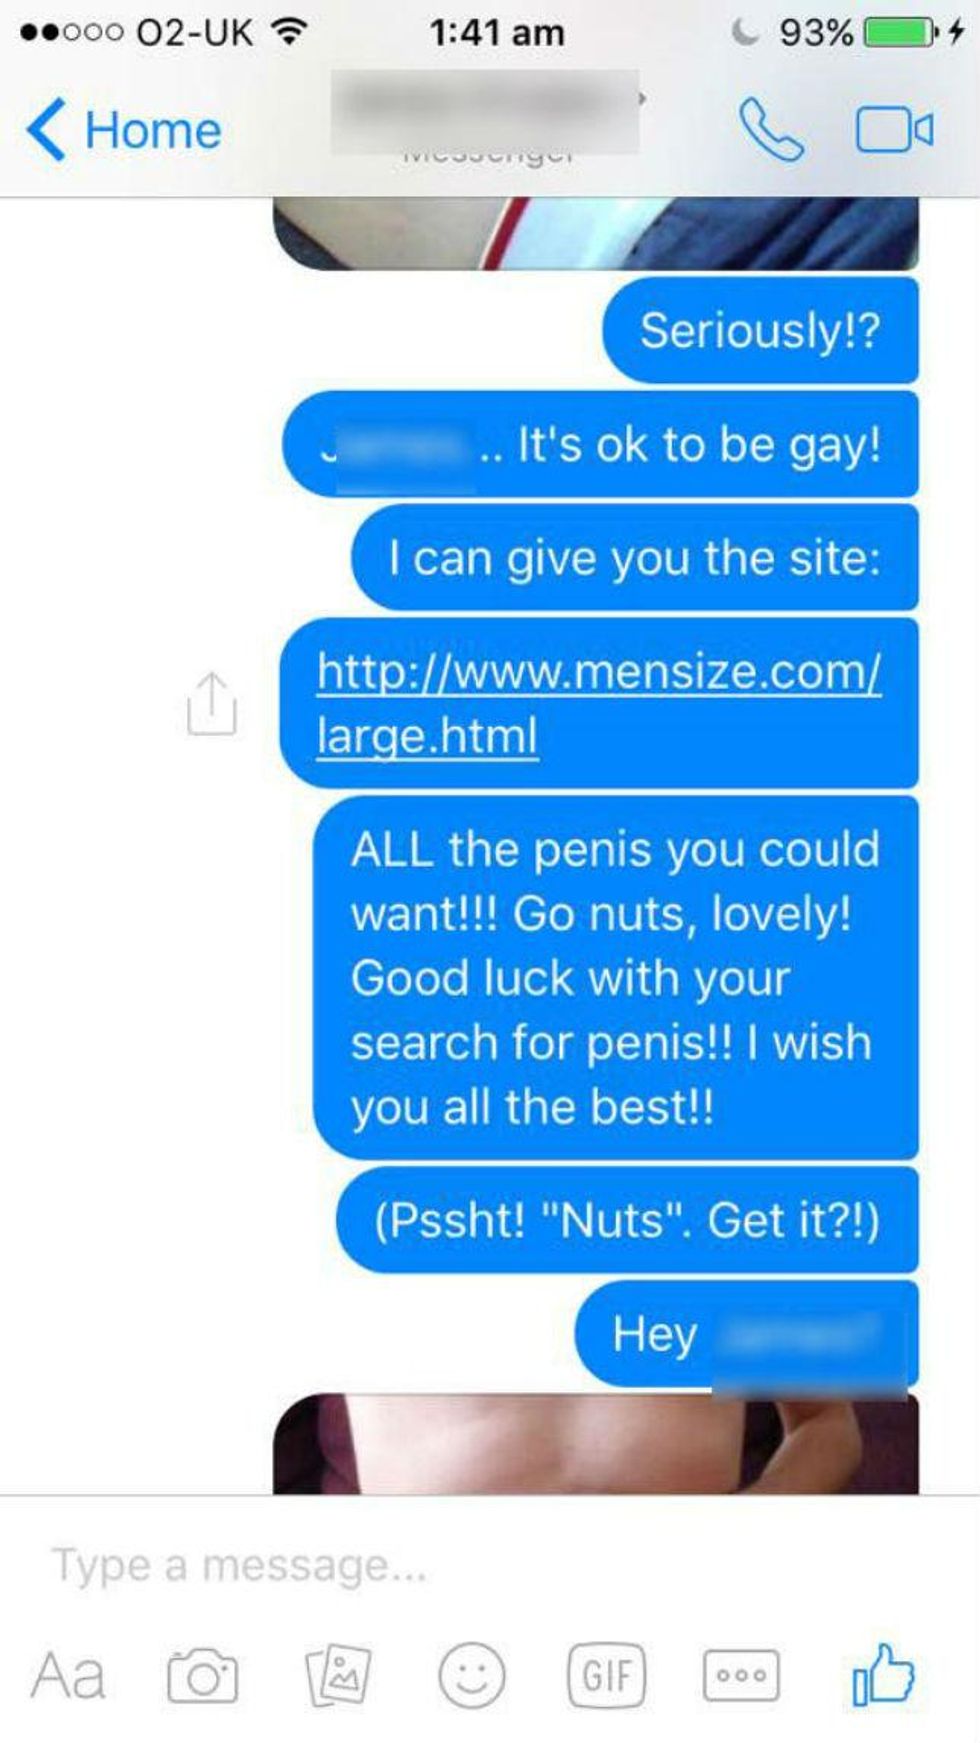980x1743 pixels.
Task: Select the Seriously!? message bubble
Action: 761,331
